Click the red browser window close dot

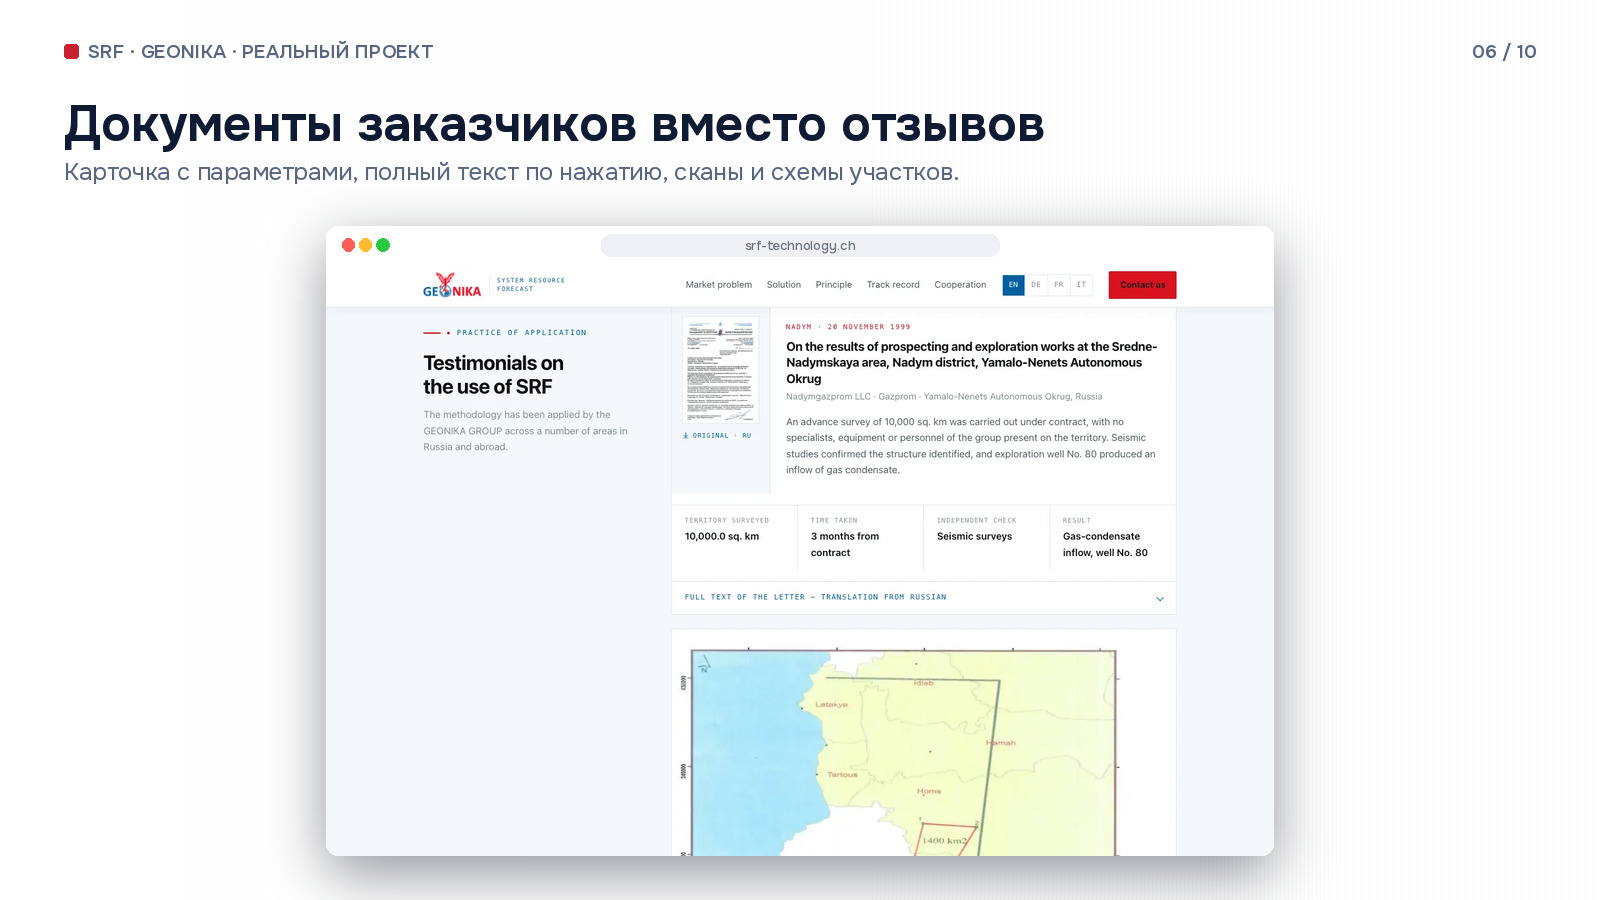click(348, 245)
